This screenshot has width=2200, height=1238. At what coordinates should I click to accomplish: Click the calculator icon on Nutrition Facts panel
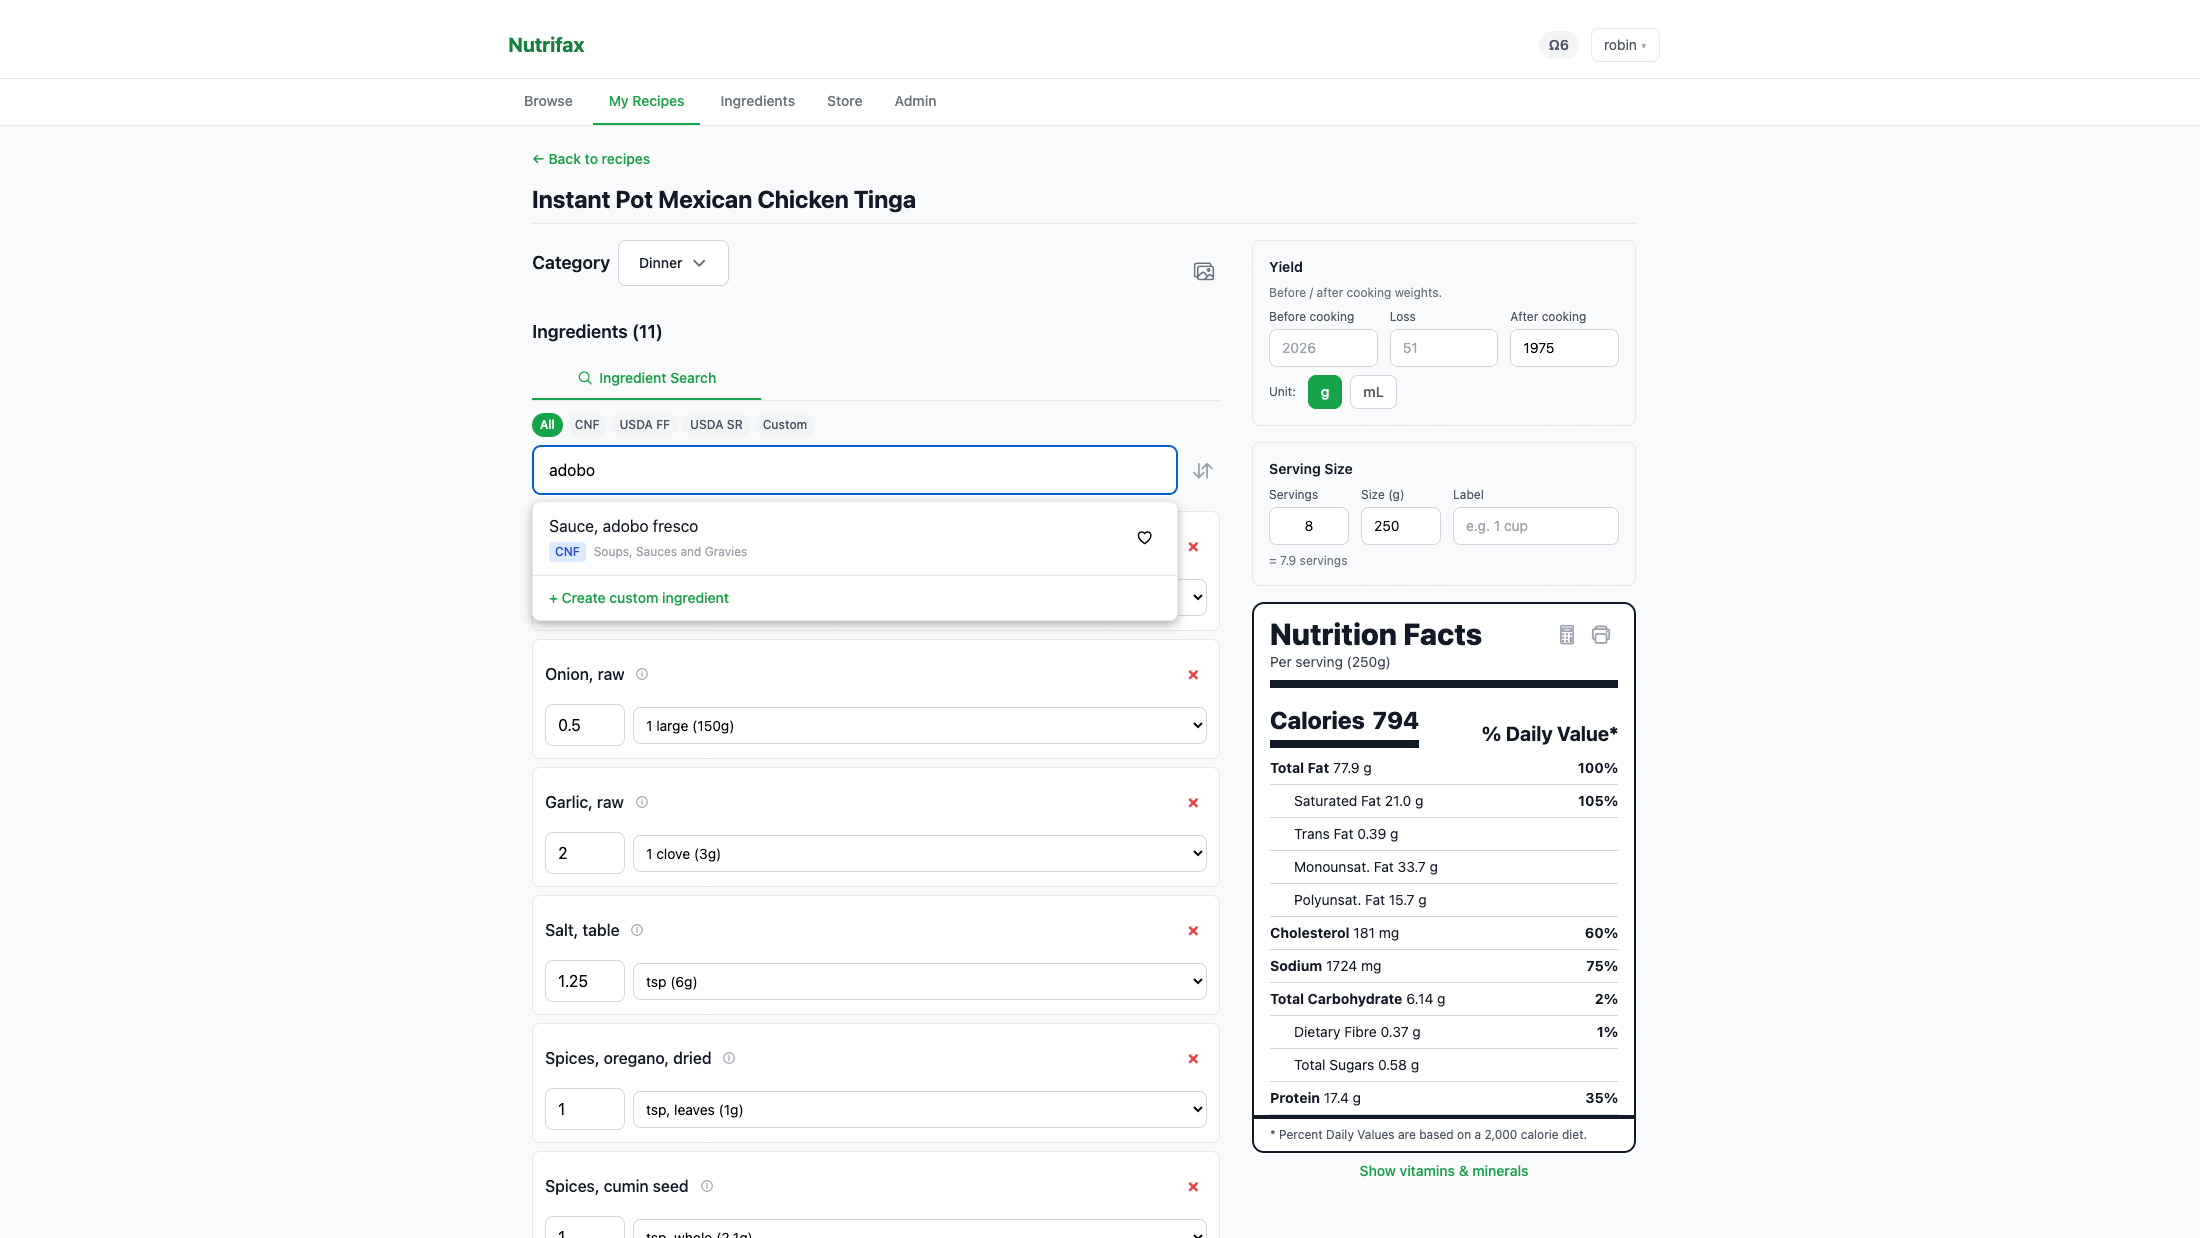[x=1565, y=634]
